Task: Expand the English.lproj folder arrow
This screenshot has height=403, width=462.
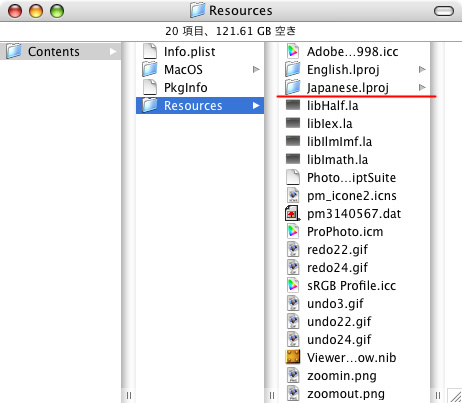Action: (x=422, y=69)
